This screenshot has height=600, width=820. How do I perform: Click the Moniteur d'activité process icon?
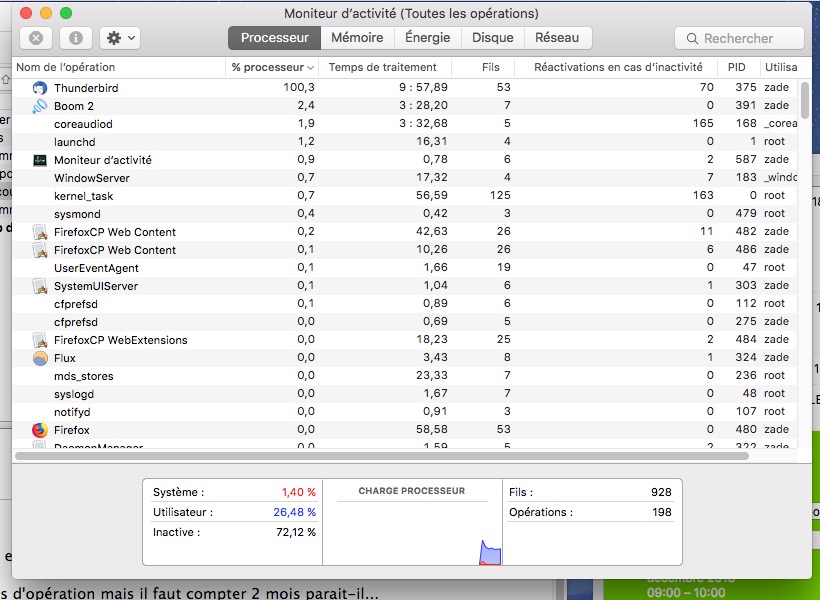coord(40,160)
